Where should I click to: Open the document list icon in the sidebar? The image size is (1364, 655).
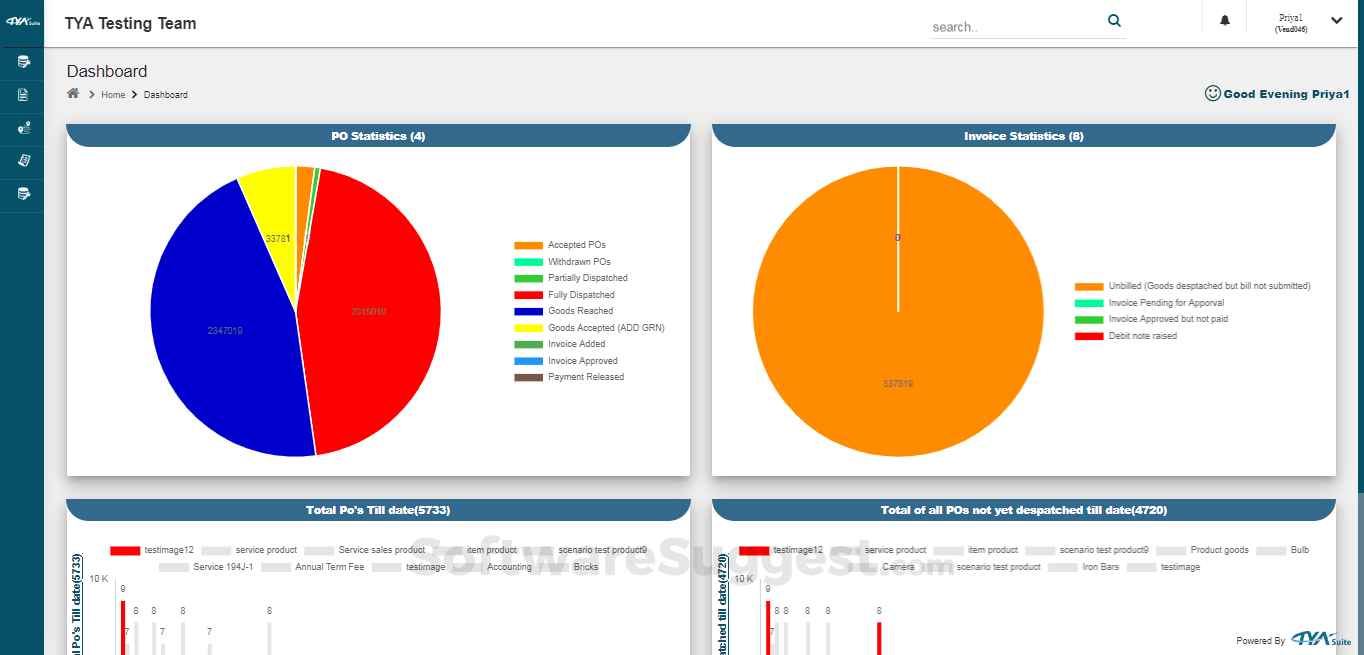click(23, 95)
